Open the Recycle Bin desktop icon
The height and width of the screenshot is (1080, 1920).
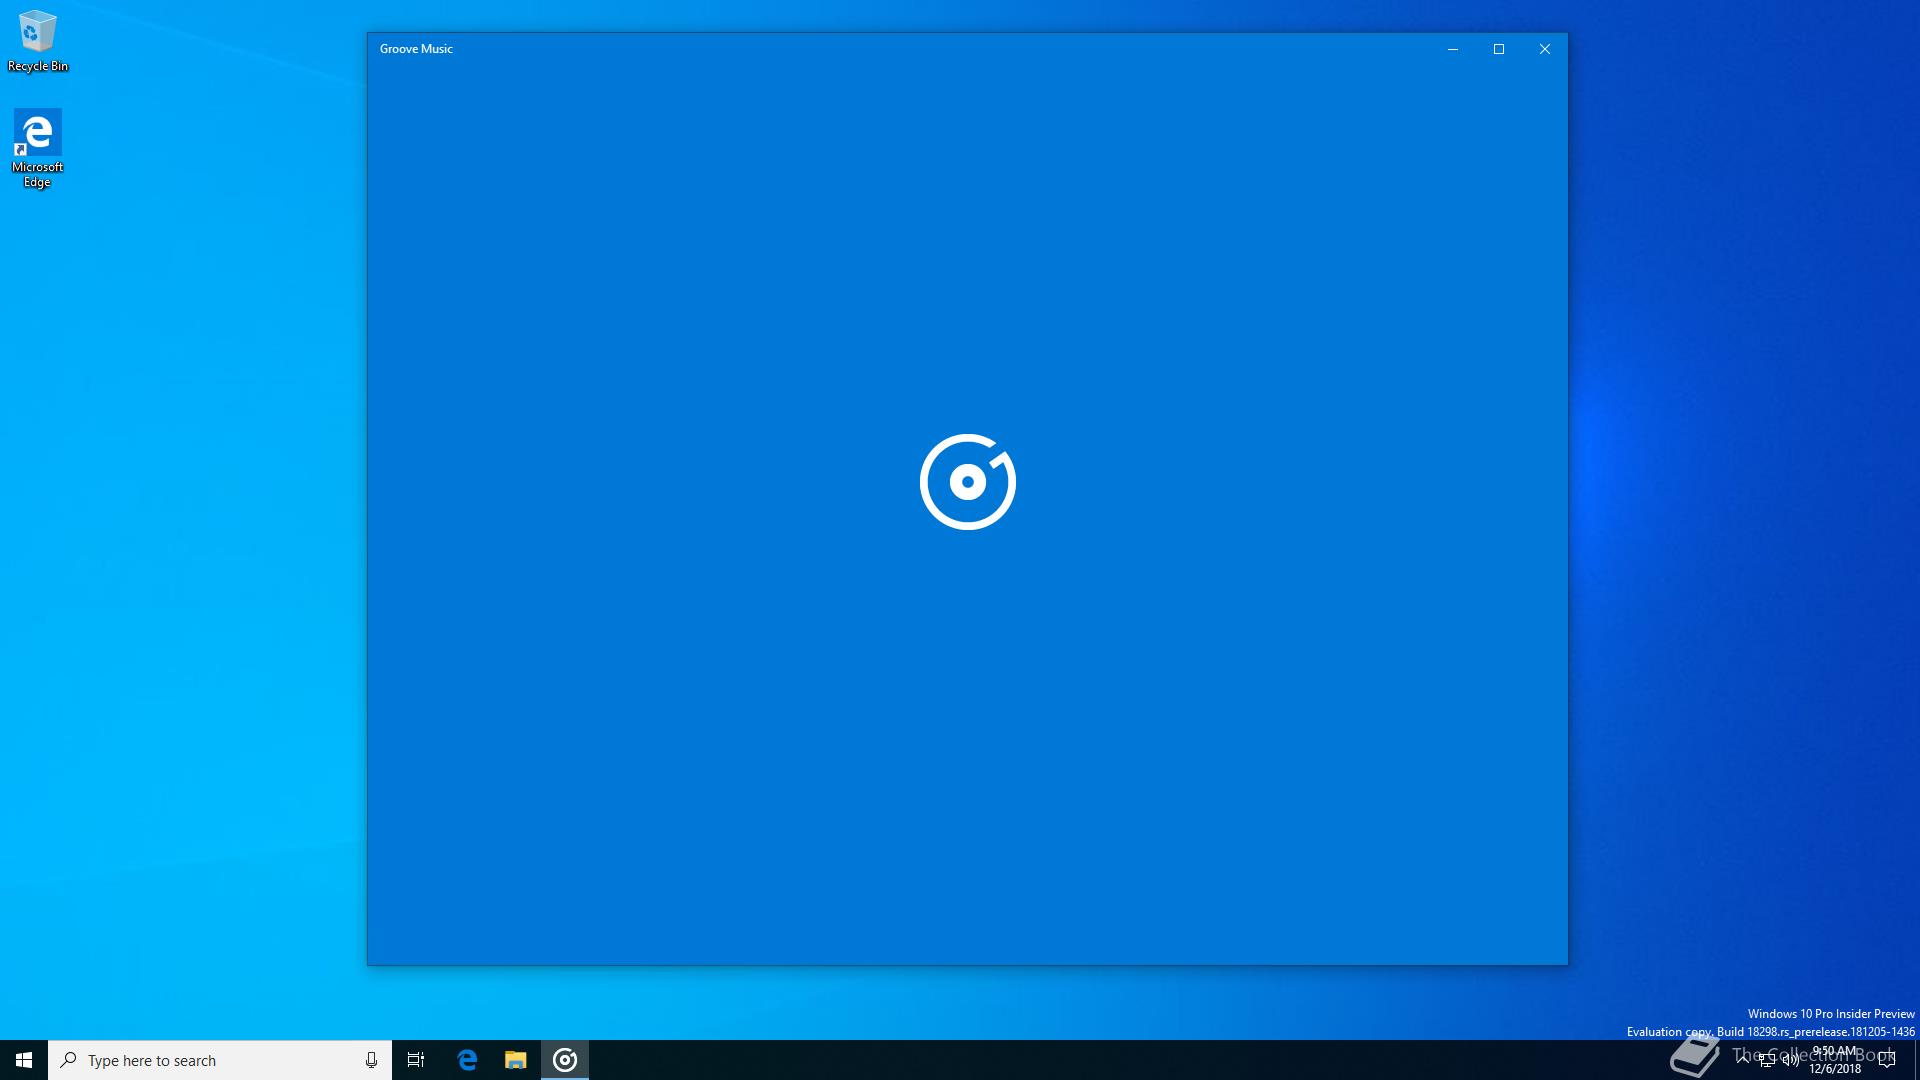point(38,41)
